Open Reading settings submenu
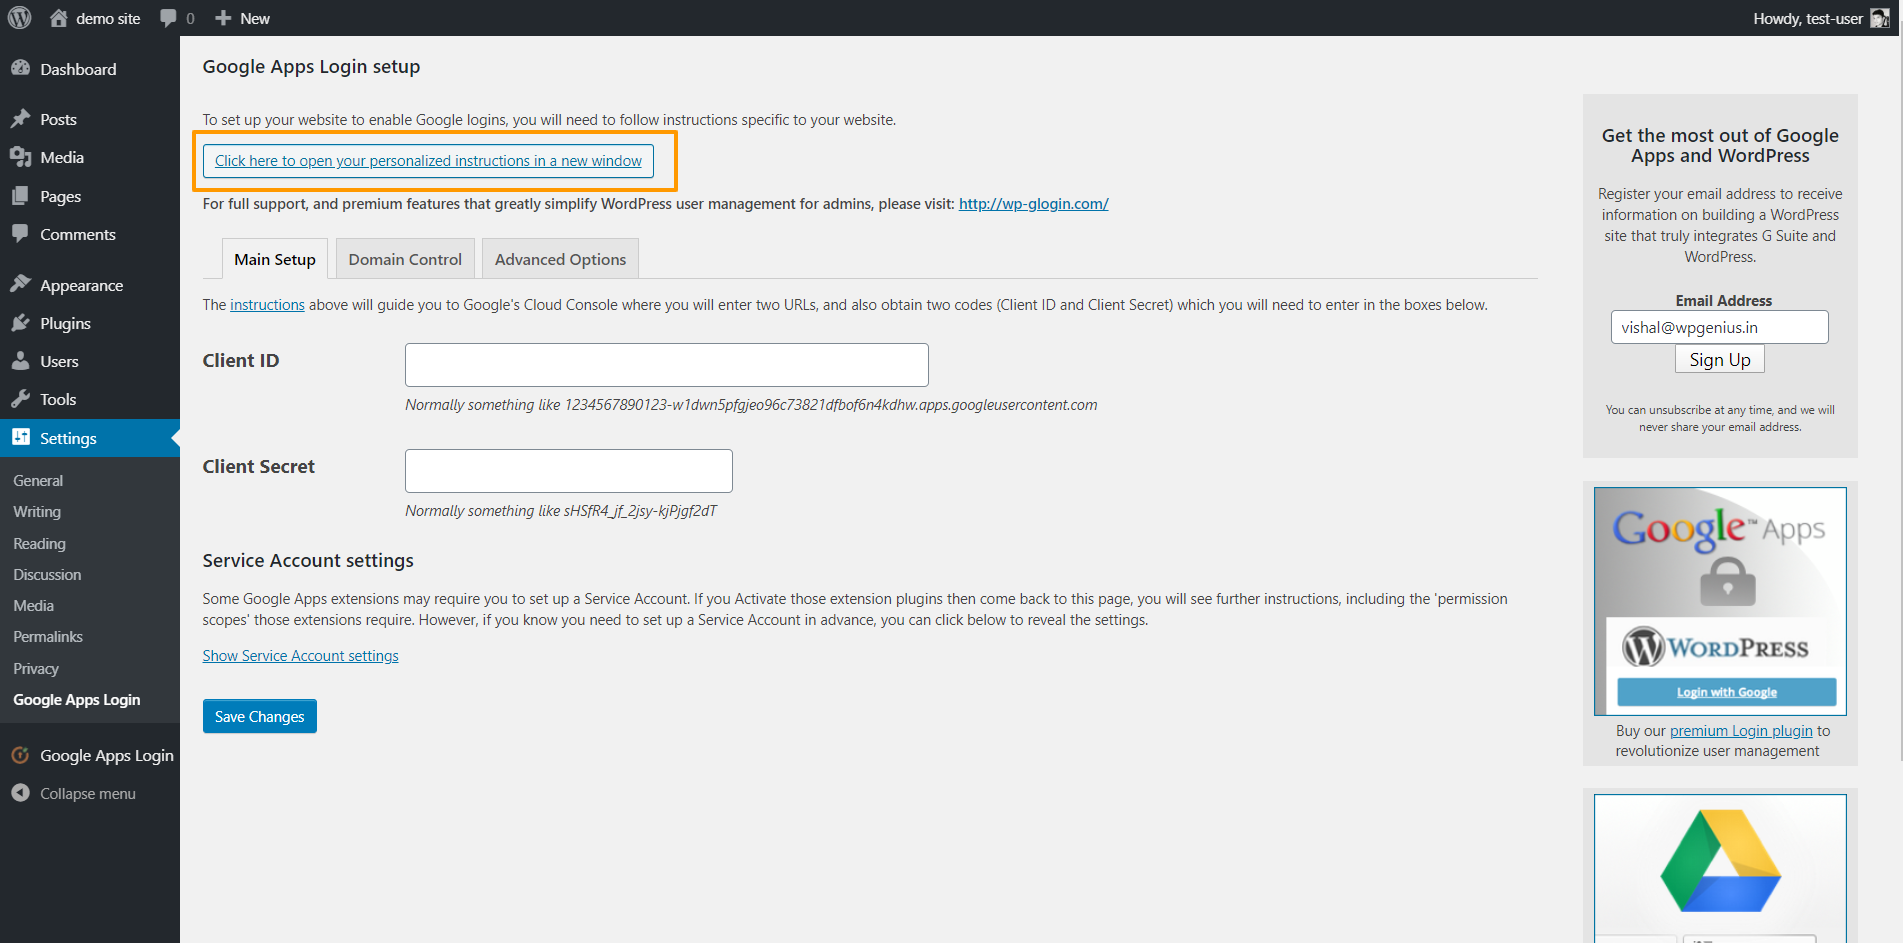1903x943 pixels. [39, 543]
